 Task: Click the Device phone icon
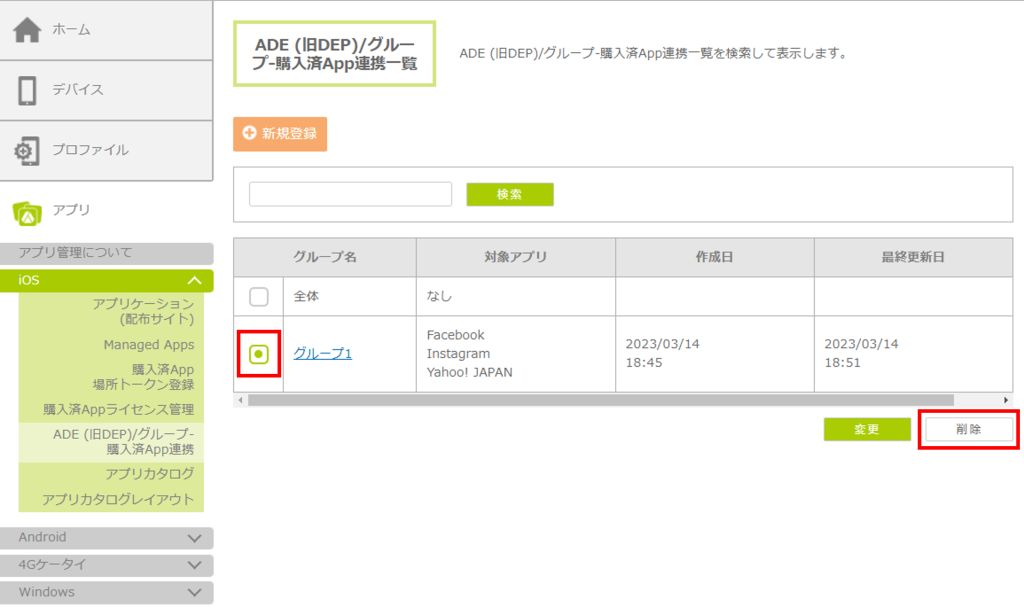point(27,90)
